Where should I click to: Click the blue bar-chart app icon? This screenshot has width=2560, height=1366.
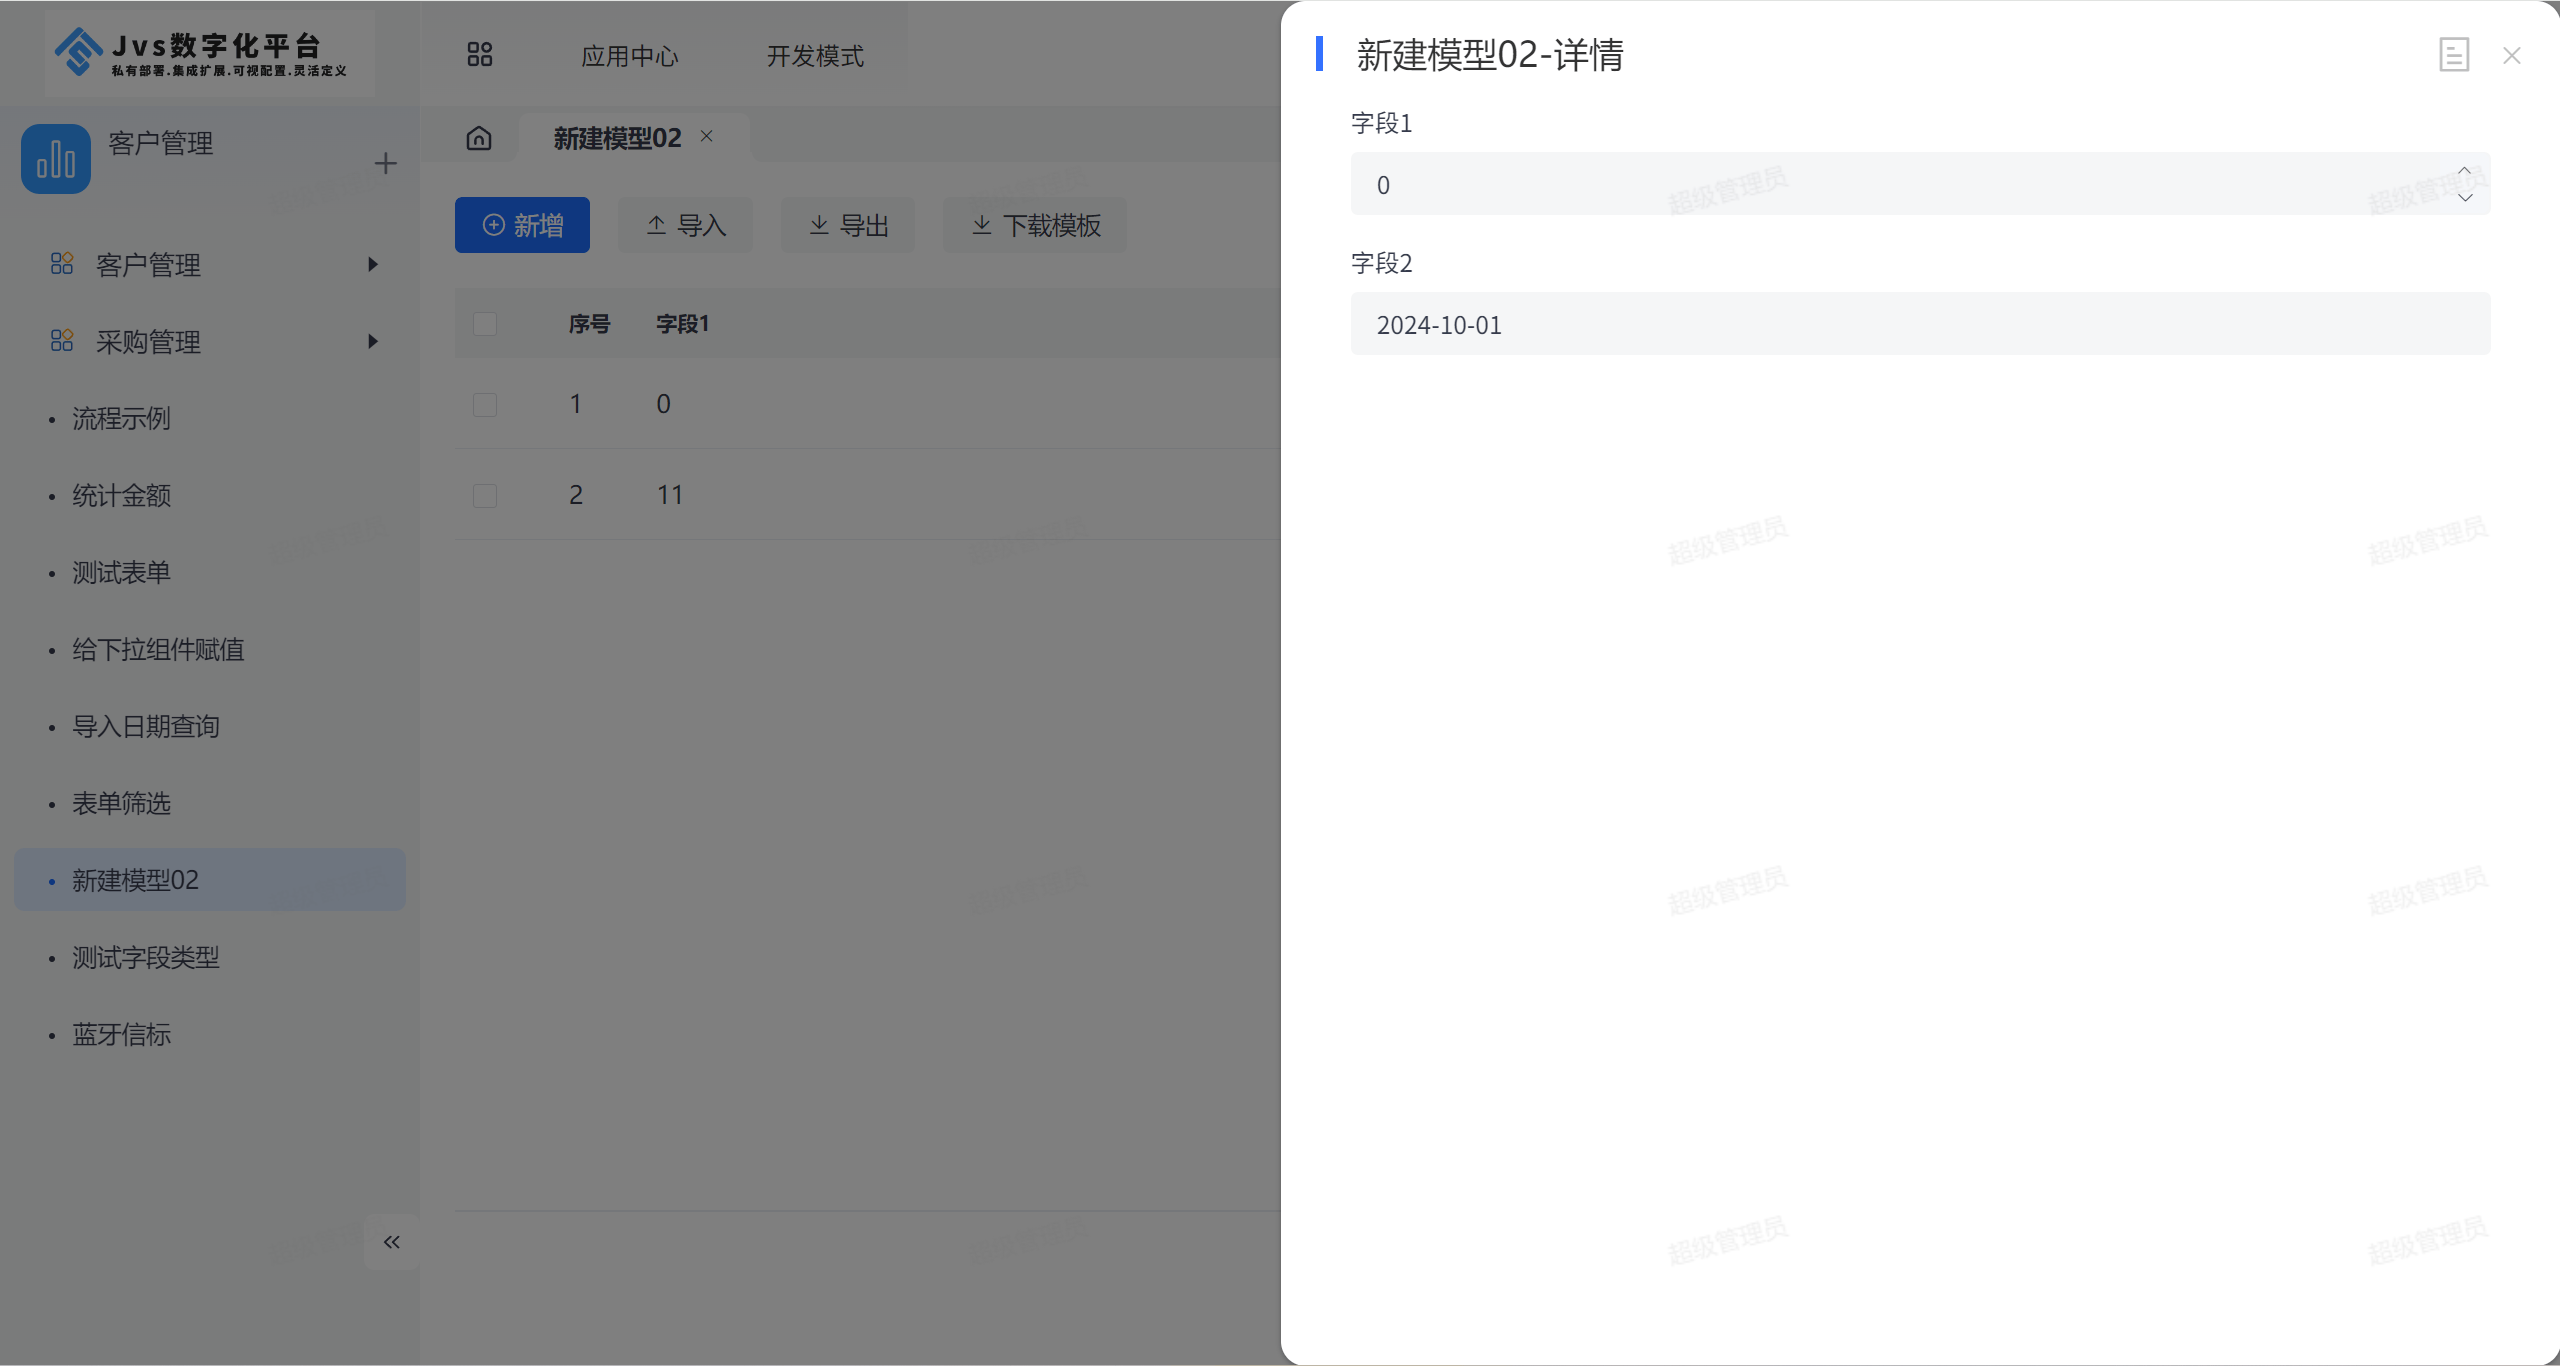[x=56, y=159]
